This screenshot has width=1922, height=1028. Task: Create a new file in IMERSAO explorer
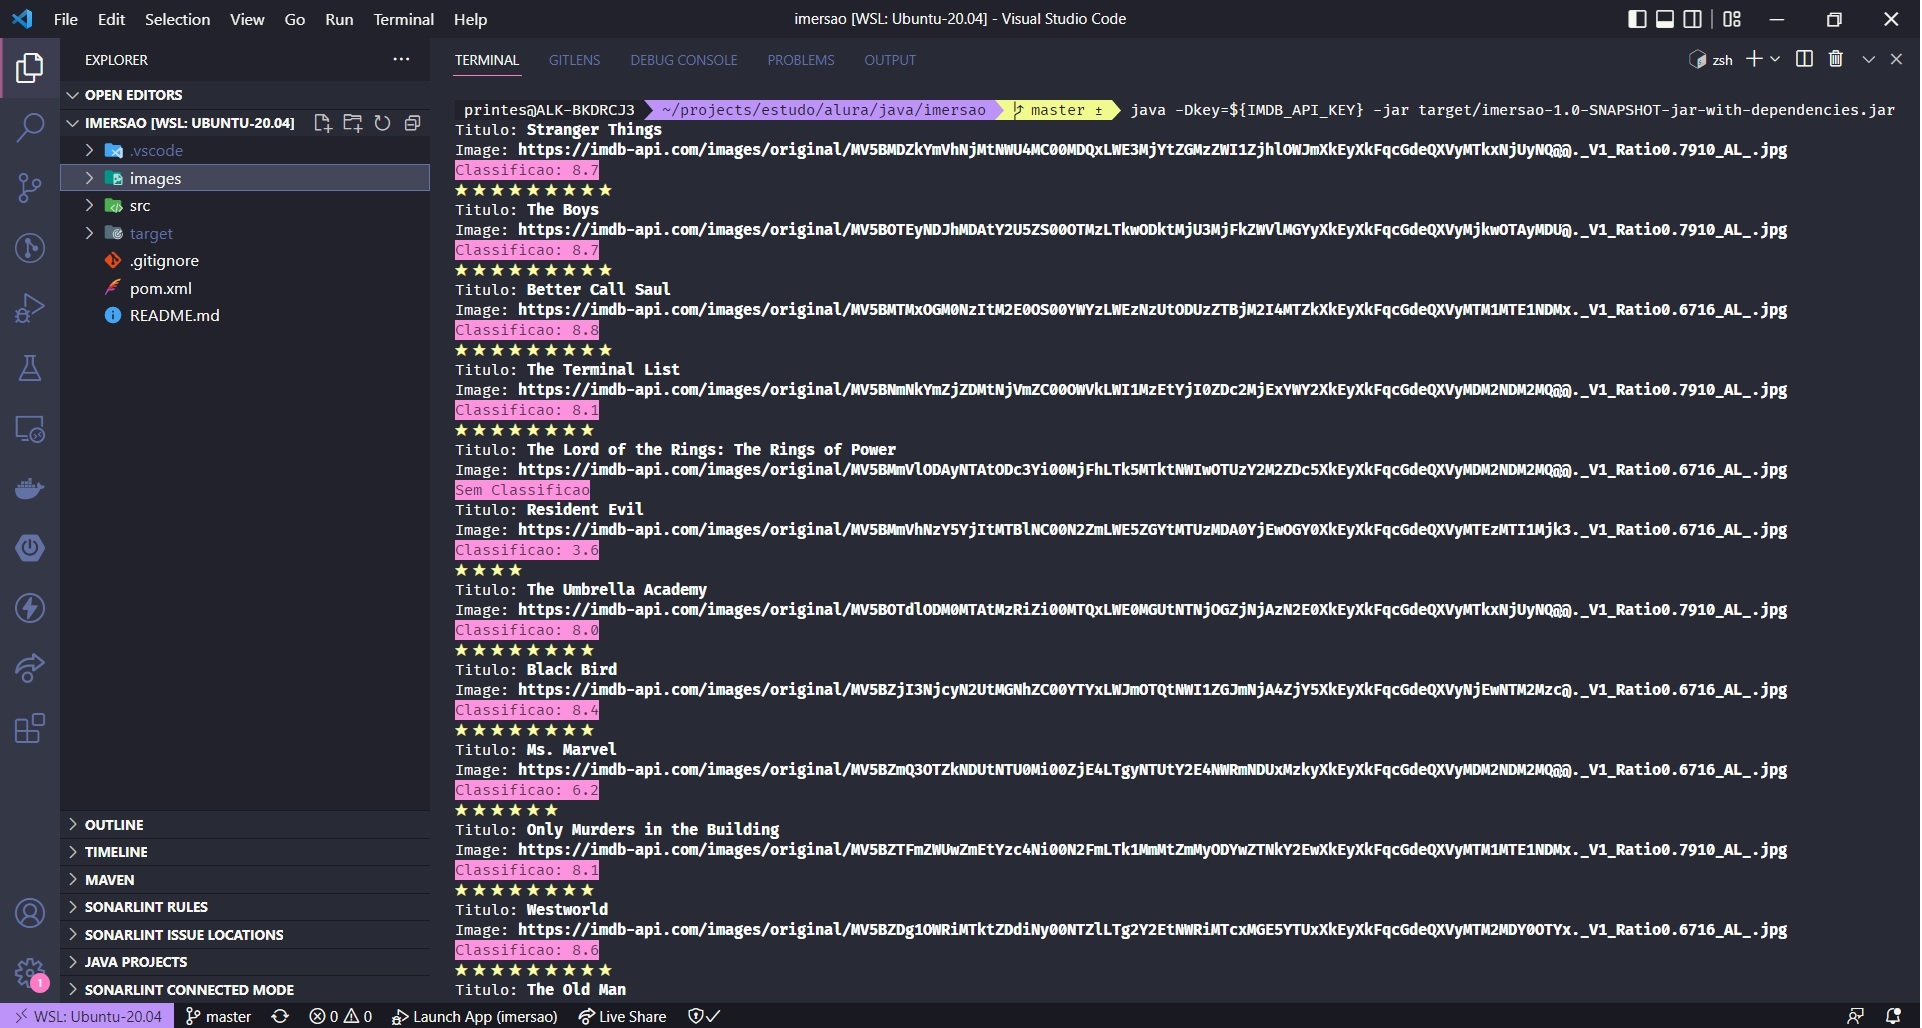point(322,123)
